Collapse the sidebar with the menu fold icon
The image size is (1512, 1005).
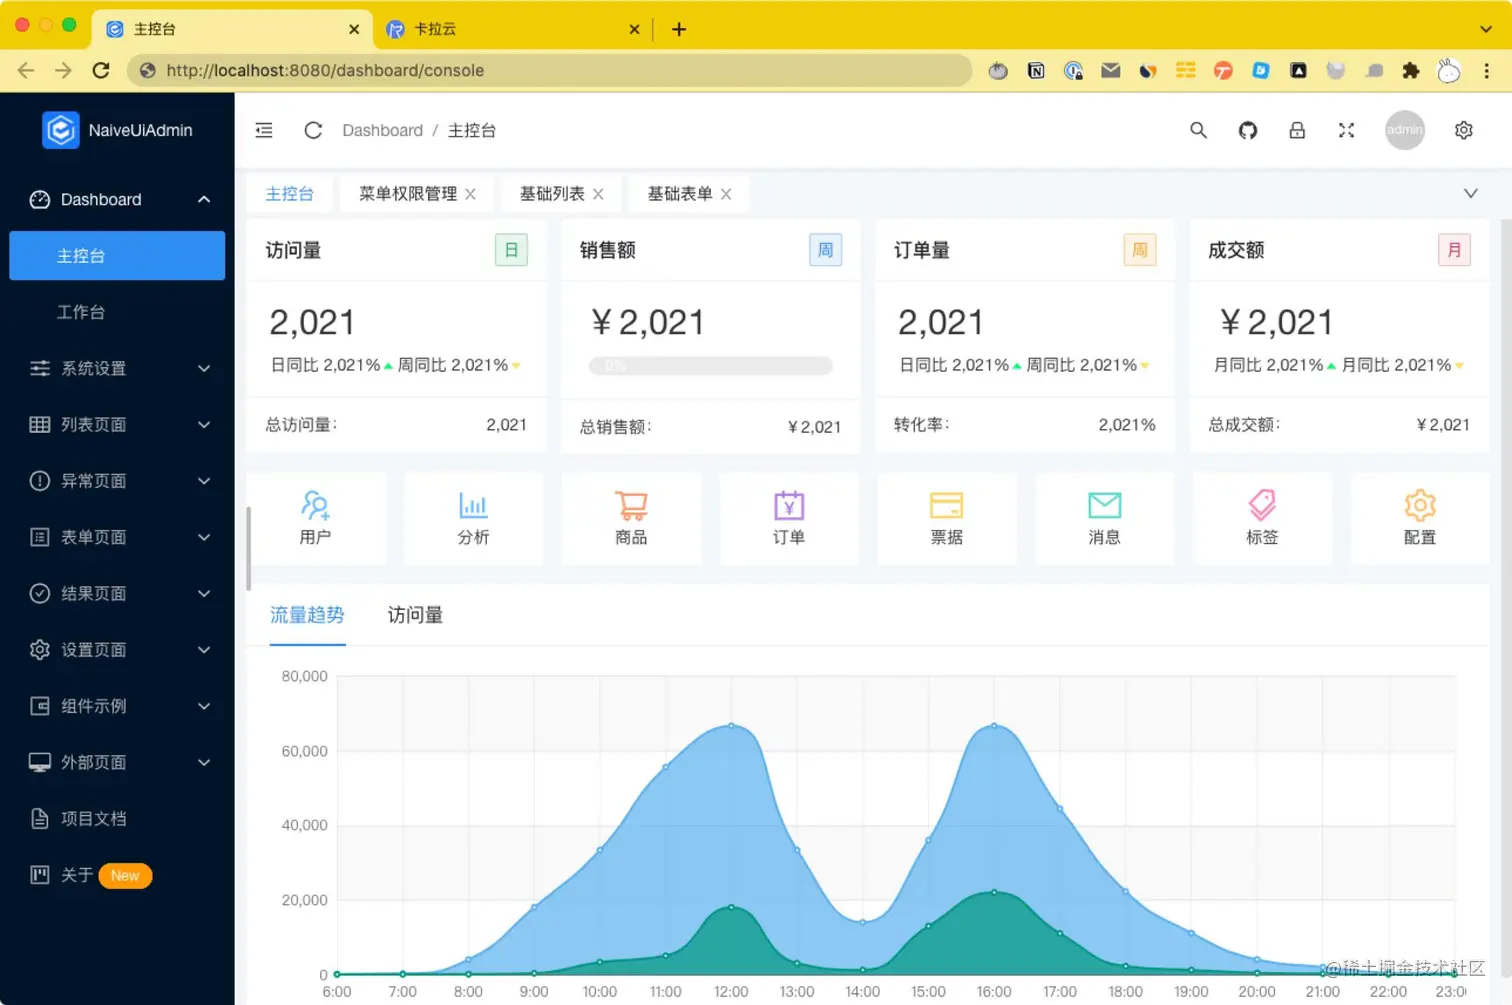point(264,130)
